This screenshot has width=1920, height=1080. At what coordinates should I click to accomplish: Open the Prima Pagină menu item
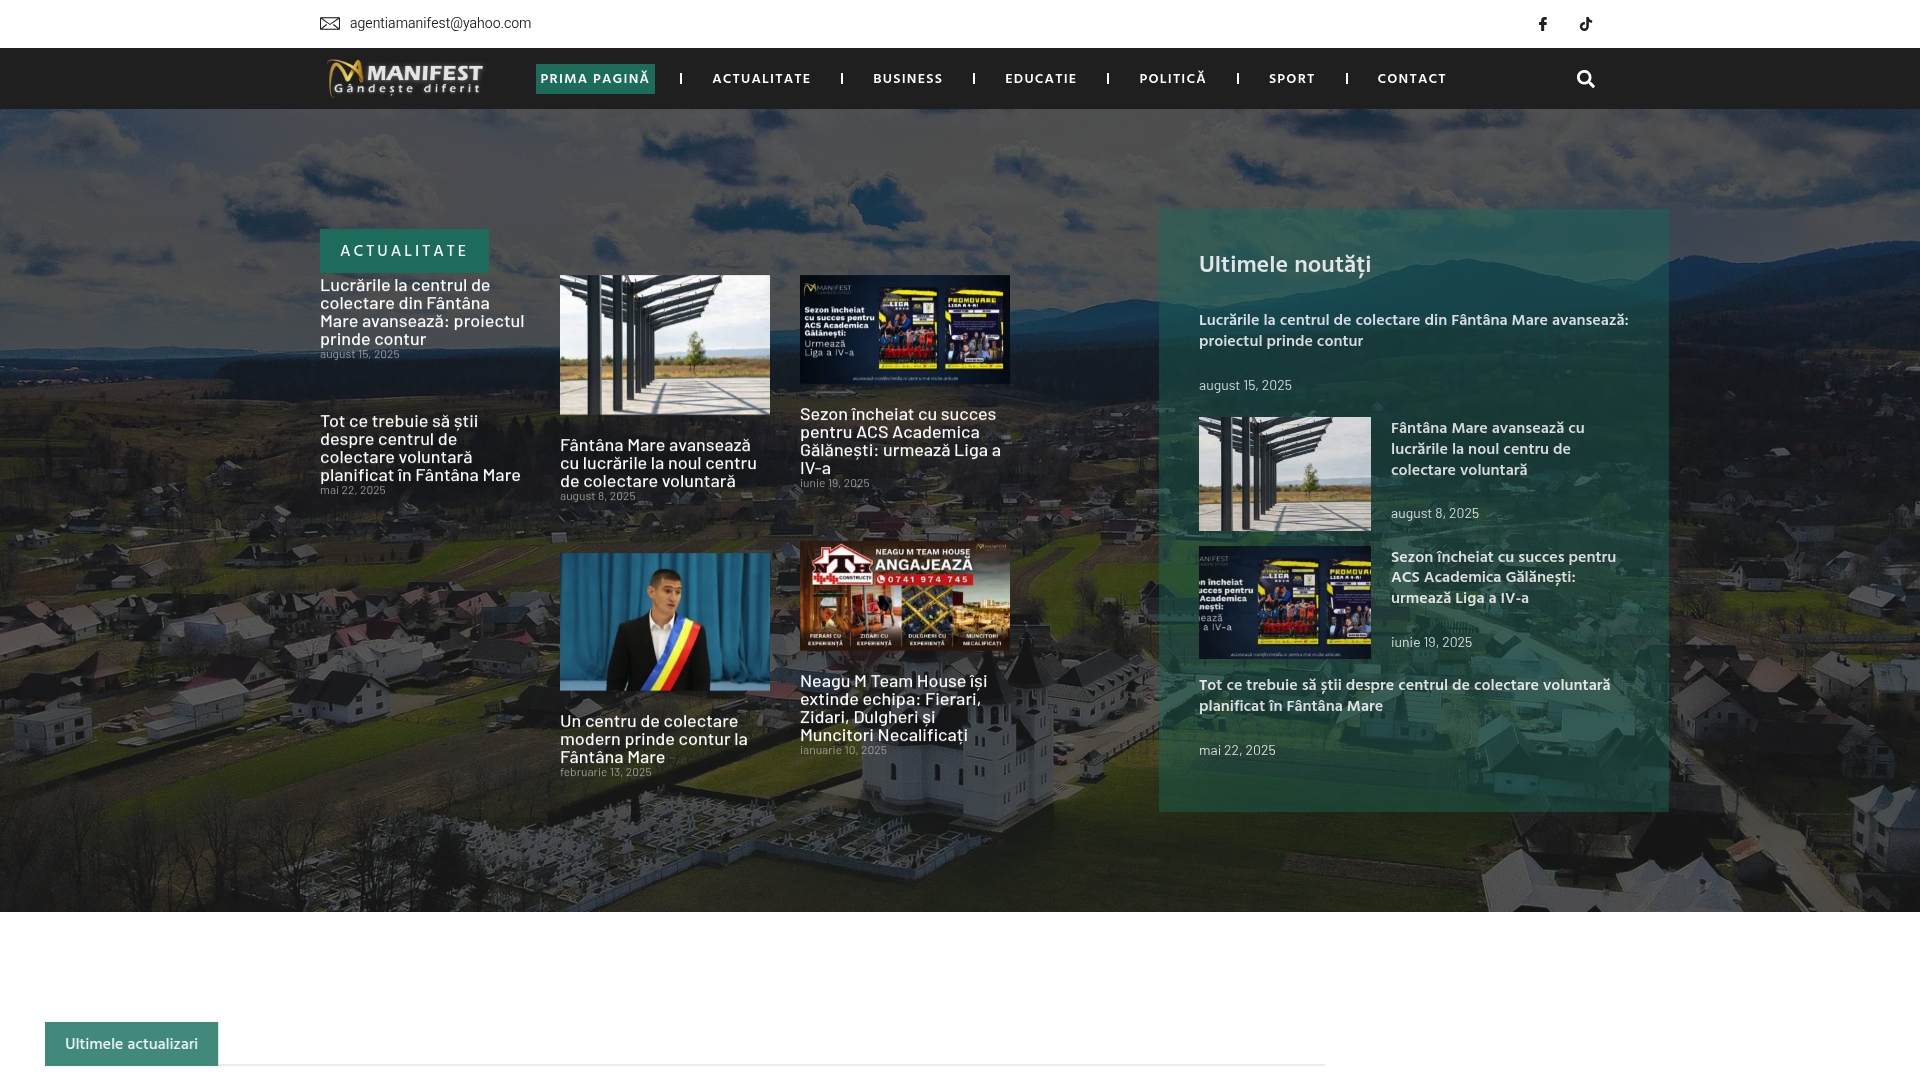595,79
